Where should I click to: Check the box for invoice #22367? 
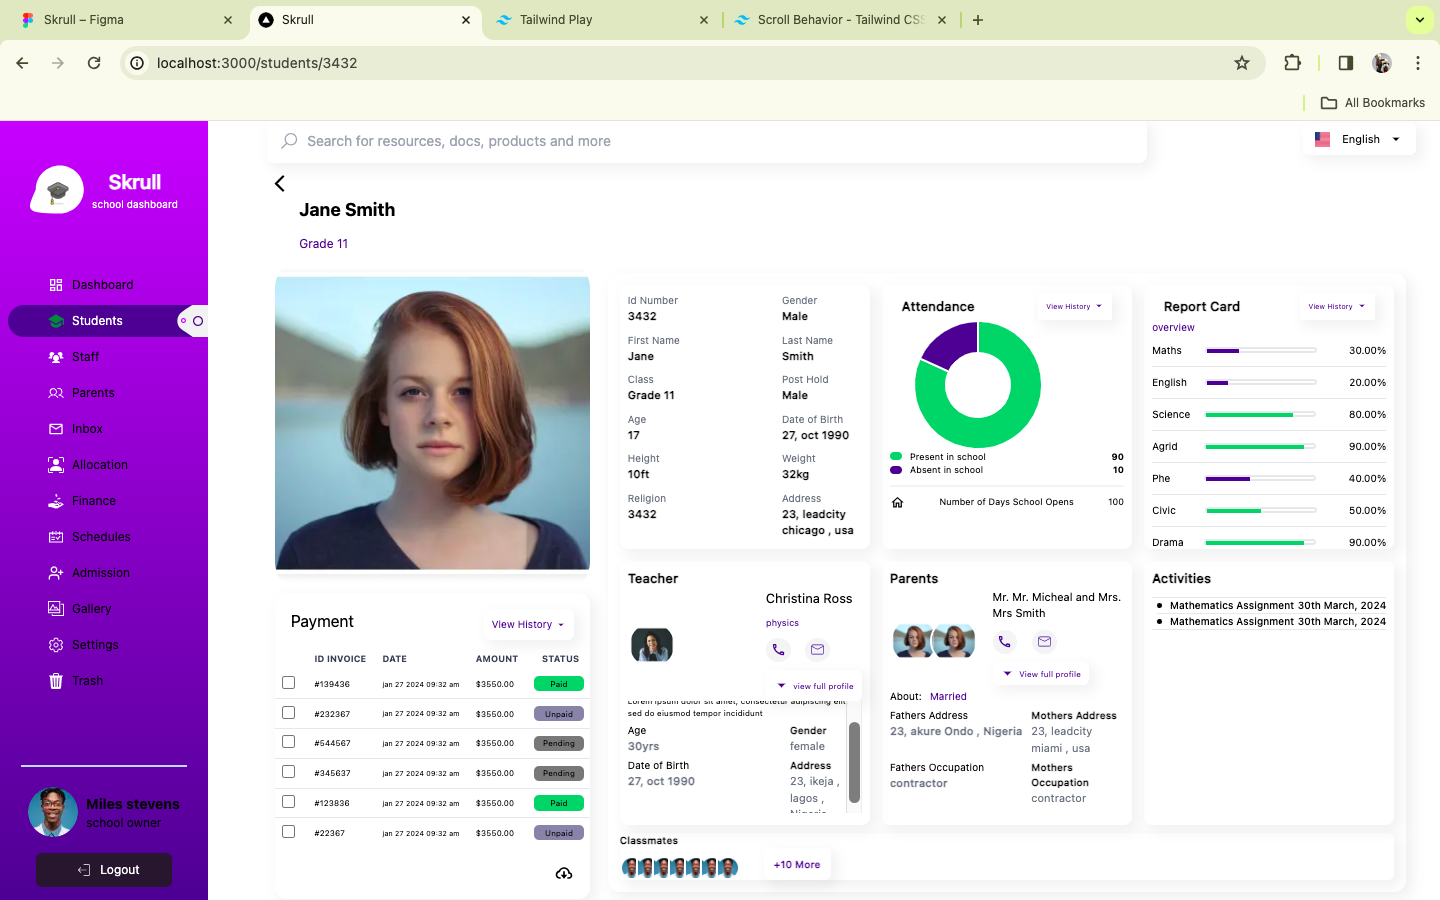tap(289, 832)
